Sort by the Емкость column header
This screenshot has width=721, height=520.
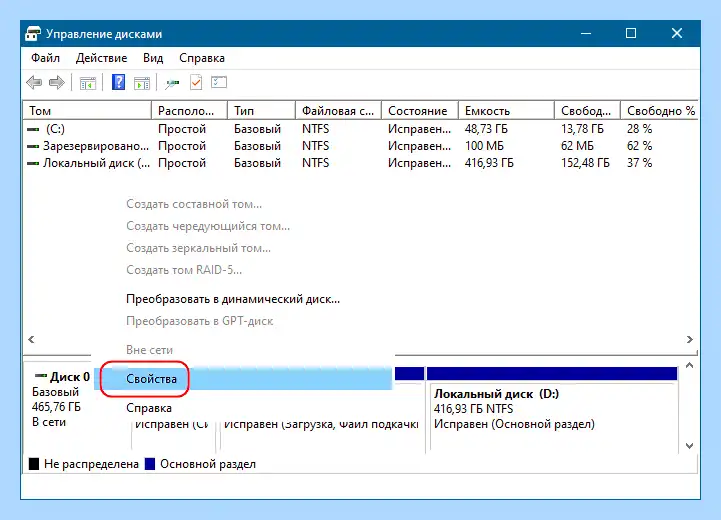pos(506,111)
